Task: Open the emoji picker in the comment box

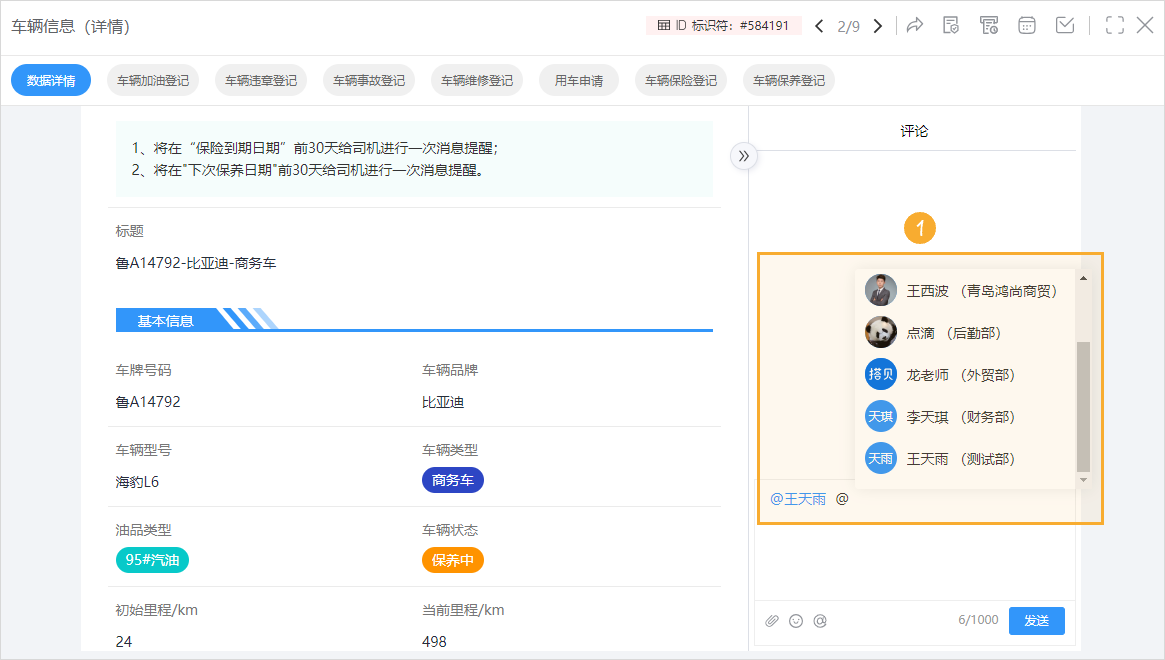Action: pyautogui.click(x=795, y=620)
